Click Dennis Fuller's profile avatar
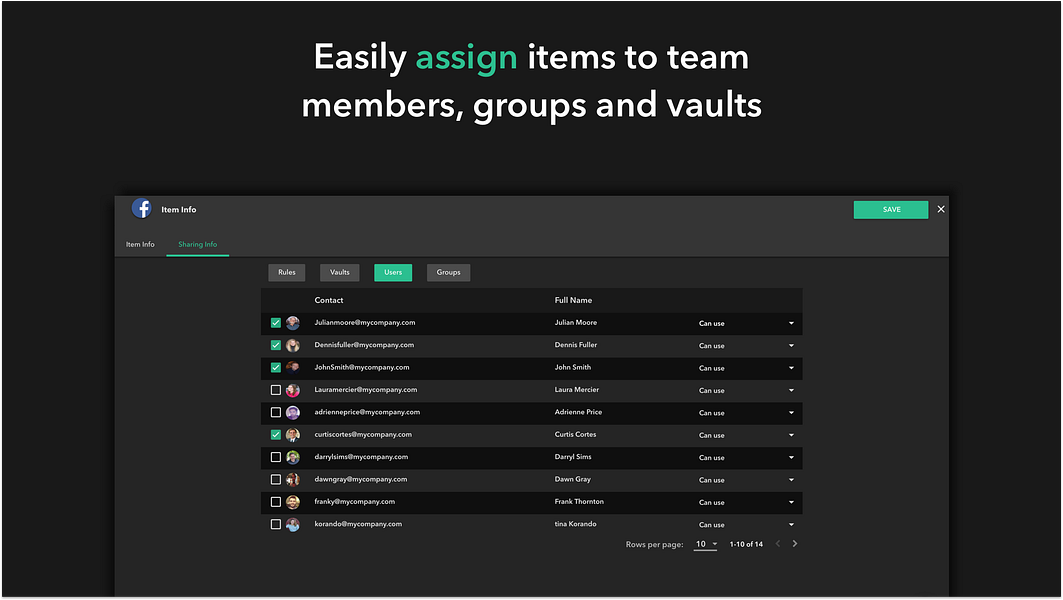 click(293, 345)
